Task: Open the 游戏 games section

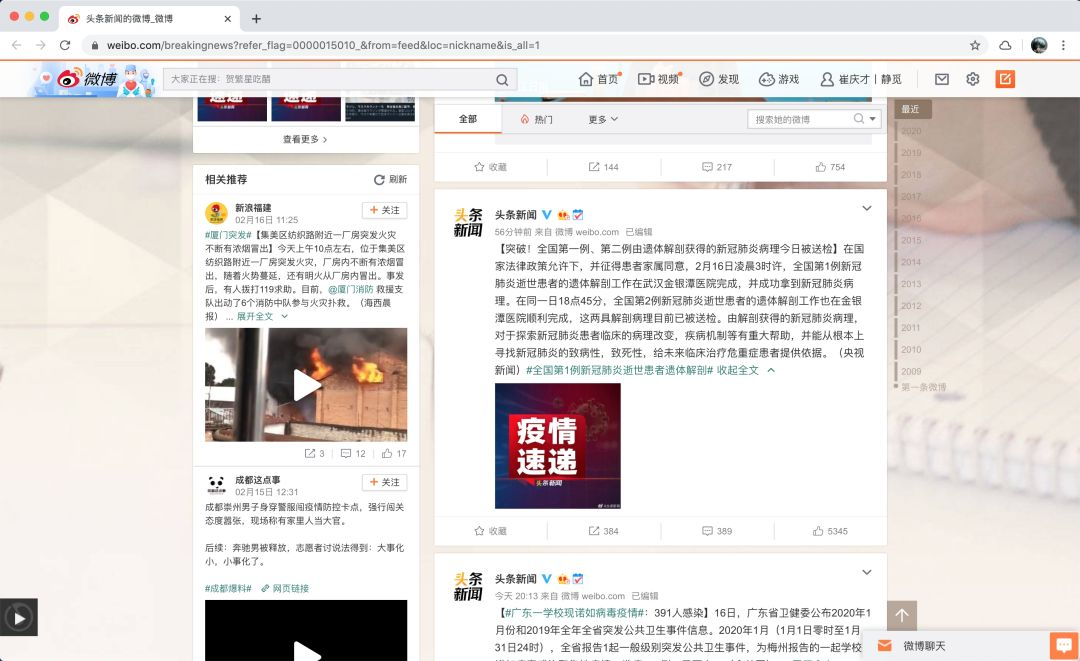Action: pyautogui.click(x=779, y=79)
